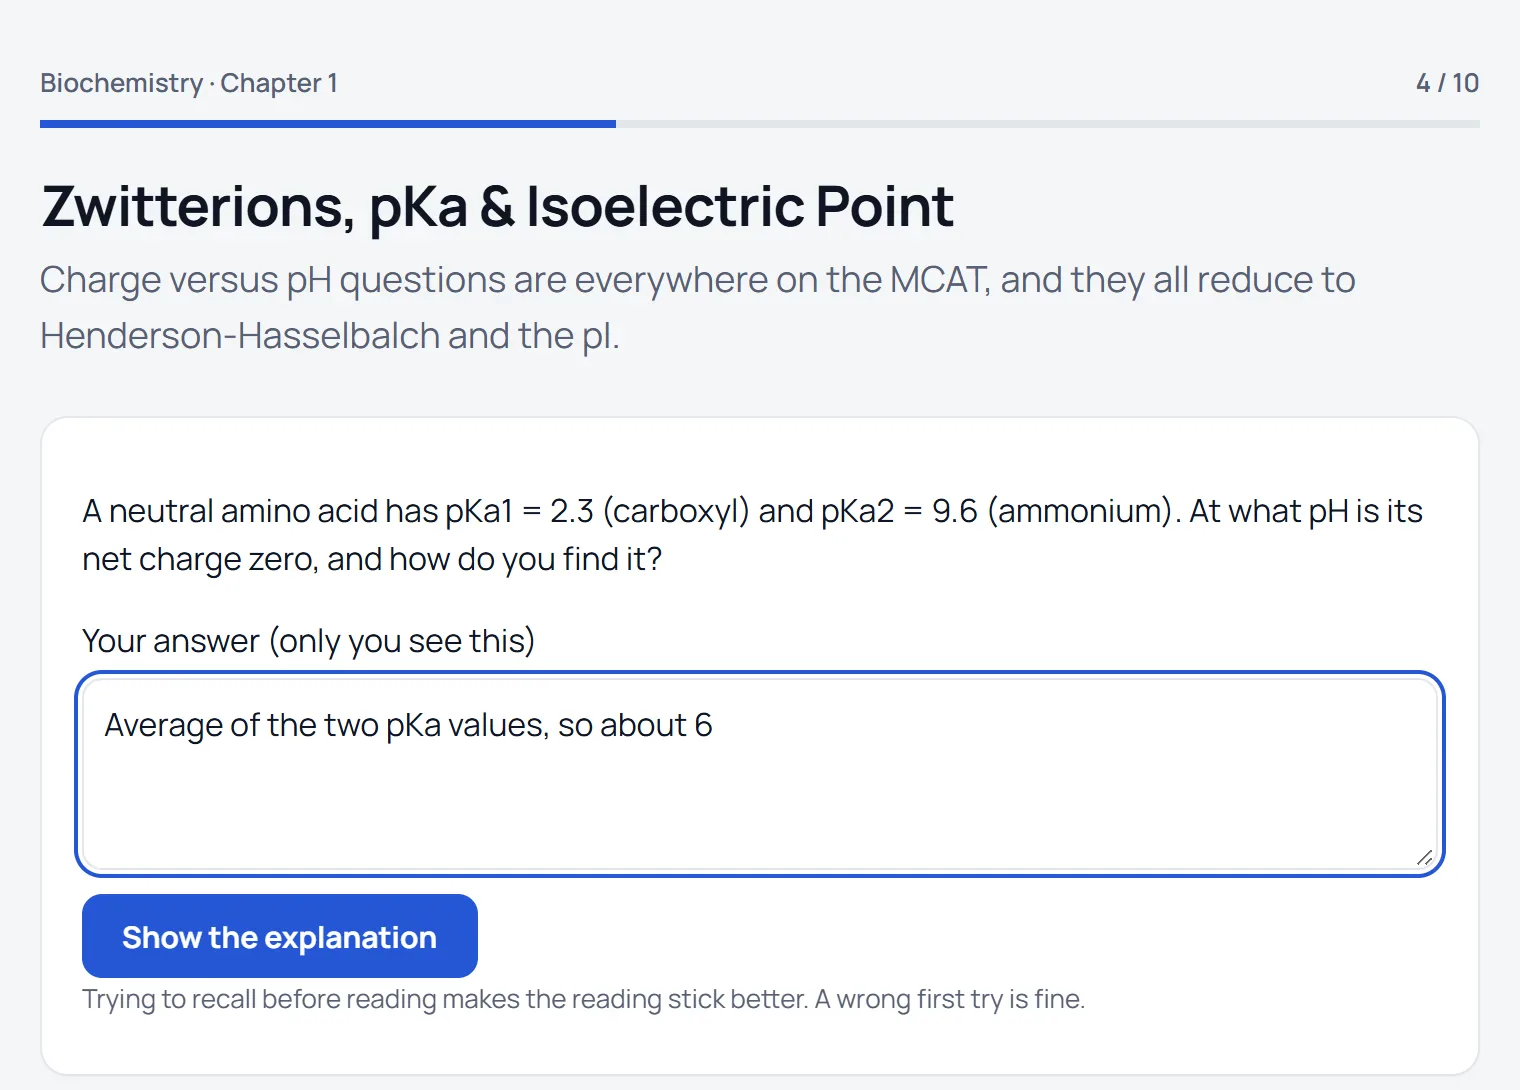The height and width of the screenshot is (1090, 1520).
Task: Click the Biochemistry breadcrumb label
Action: 121,83
